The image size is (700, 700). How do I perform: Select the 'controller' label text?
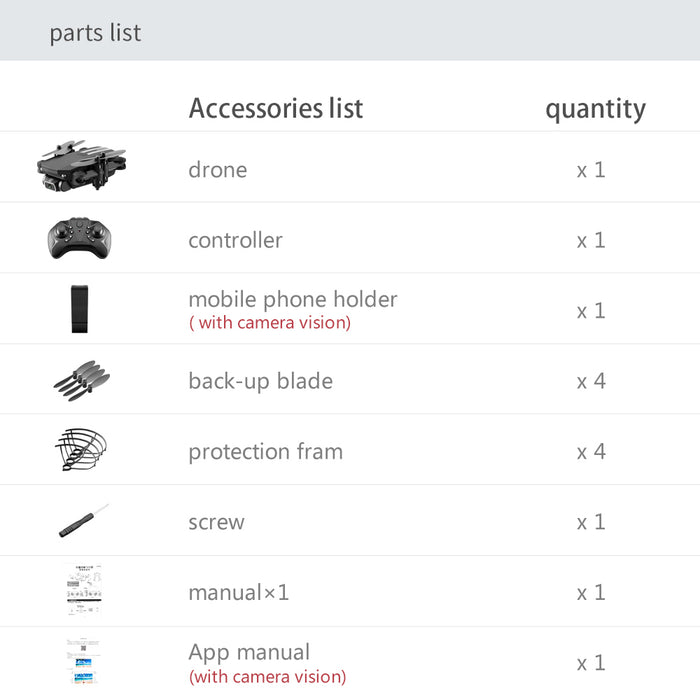pos(235,240)
